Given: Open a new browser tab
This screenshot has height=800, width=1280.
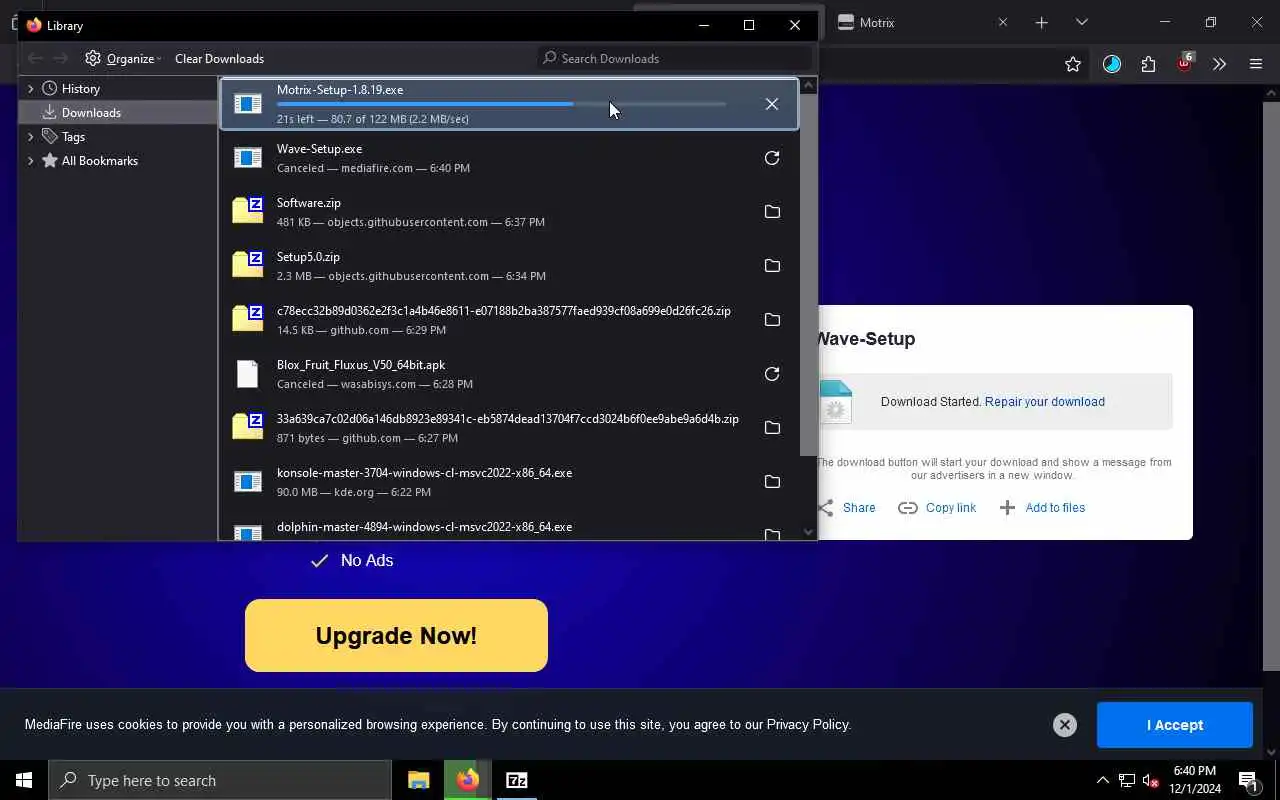Looking at the screenshot, I should (1041, 22).
